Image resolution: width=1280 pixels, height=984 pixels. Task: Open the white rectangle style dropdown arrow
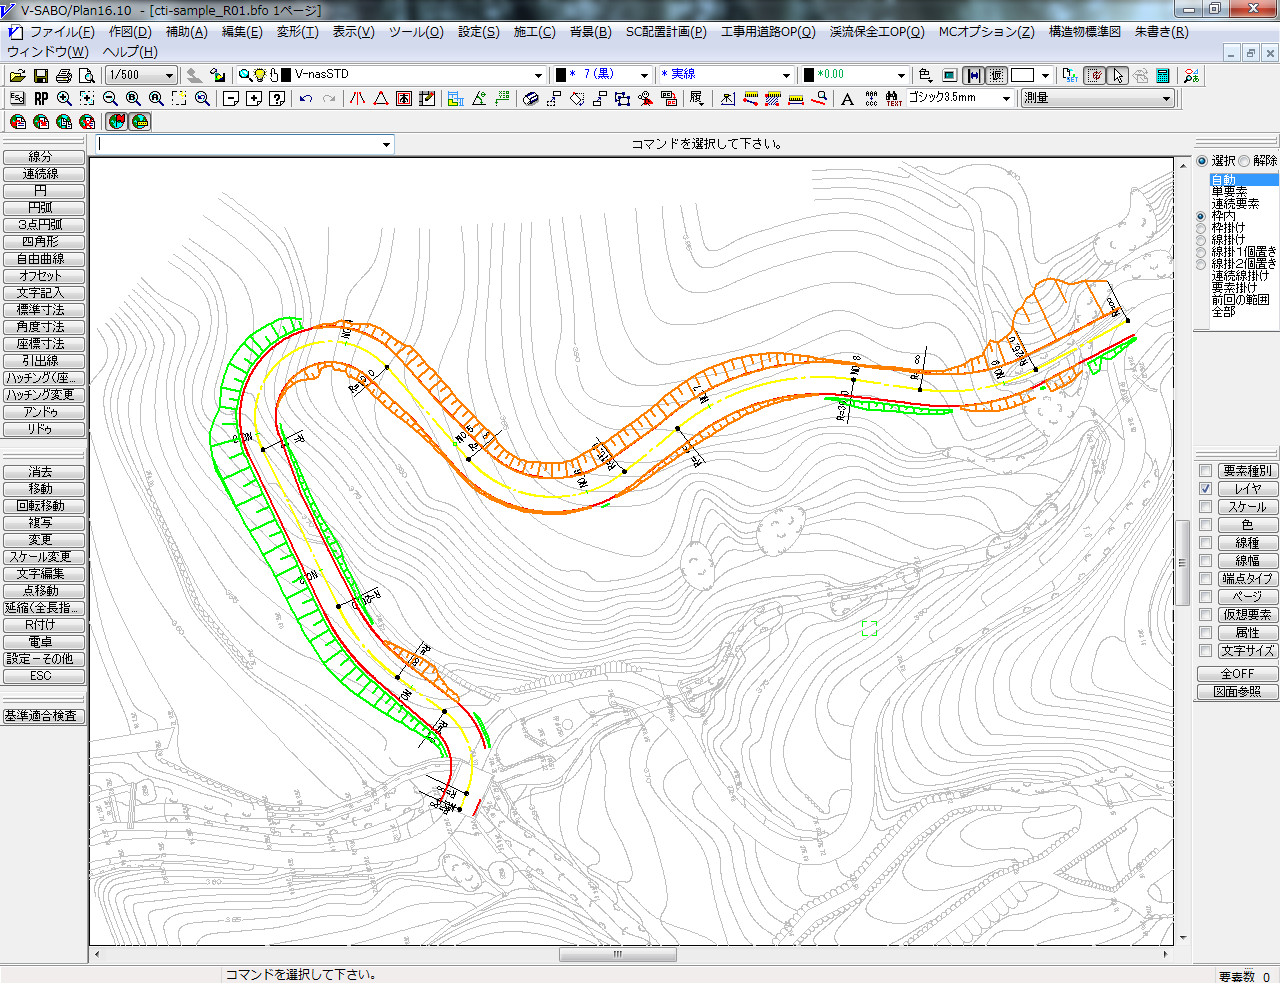point(1045,75)
